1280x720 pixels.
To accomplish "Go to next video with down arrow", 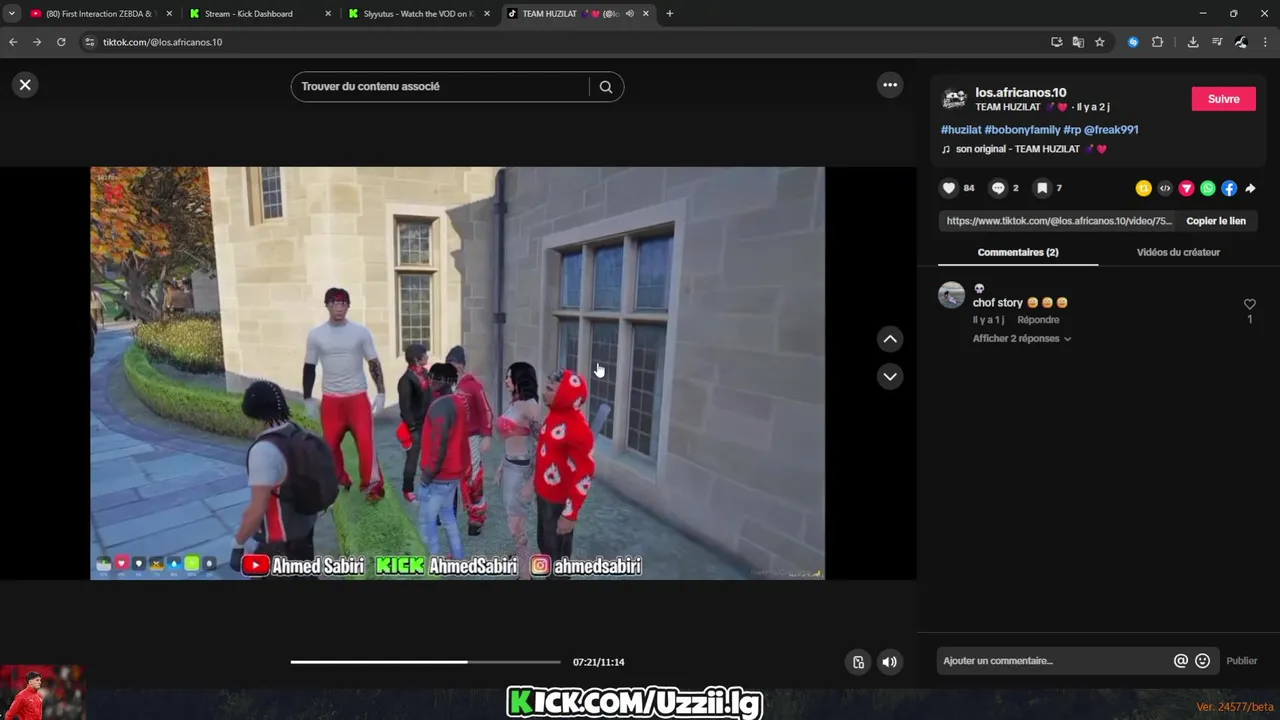I will tap(890, 376).
